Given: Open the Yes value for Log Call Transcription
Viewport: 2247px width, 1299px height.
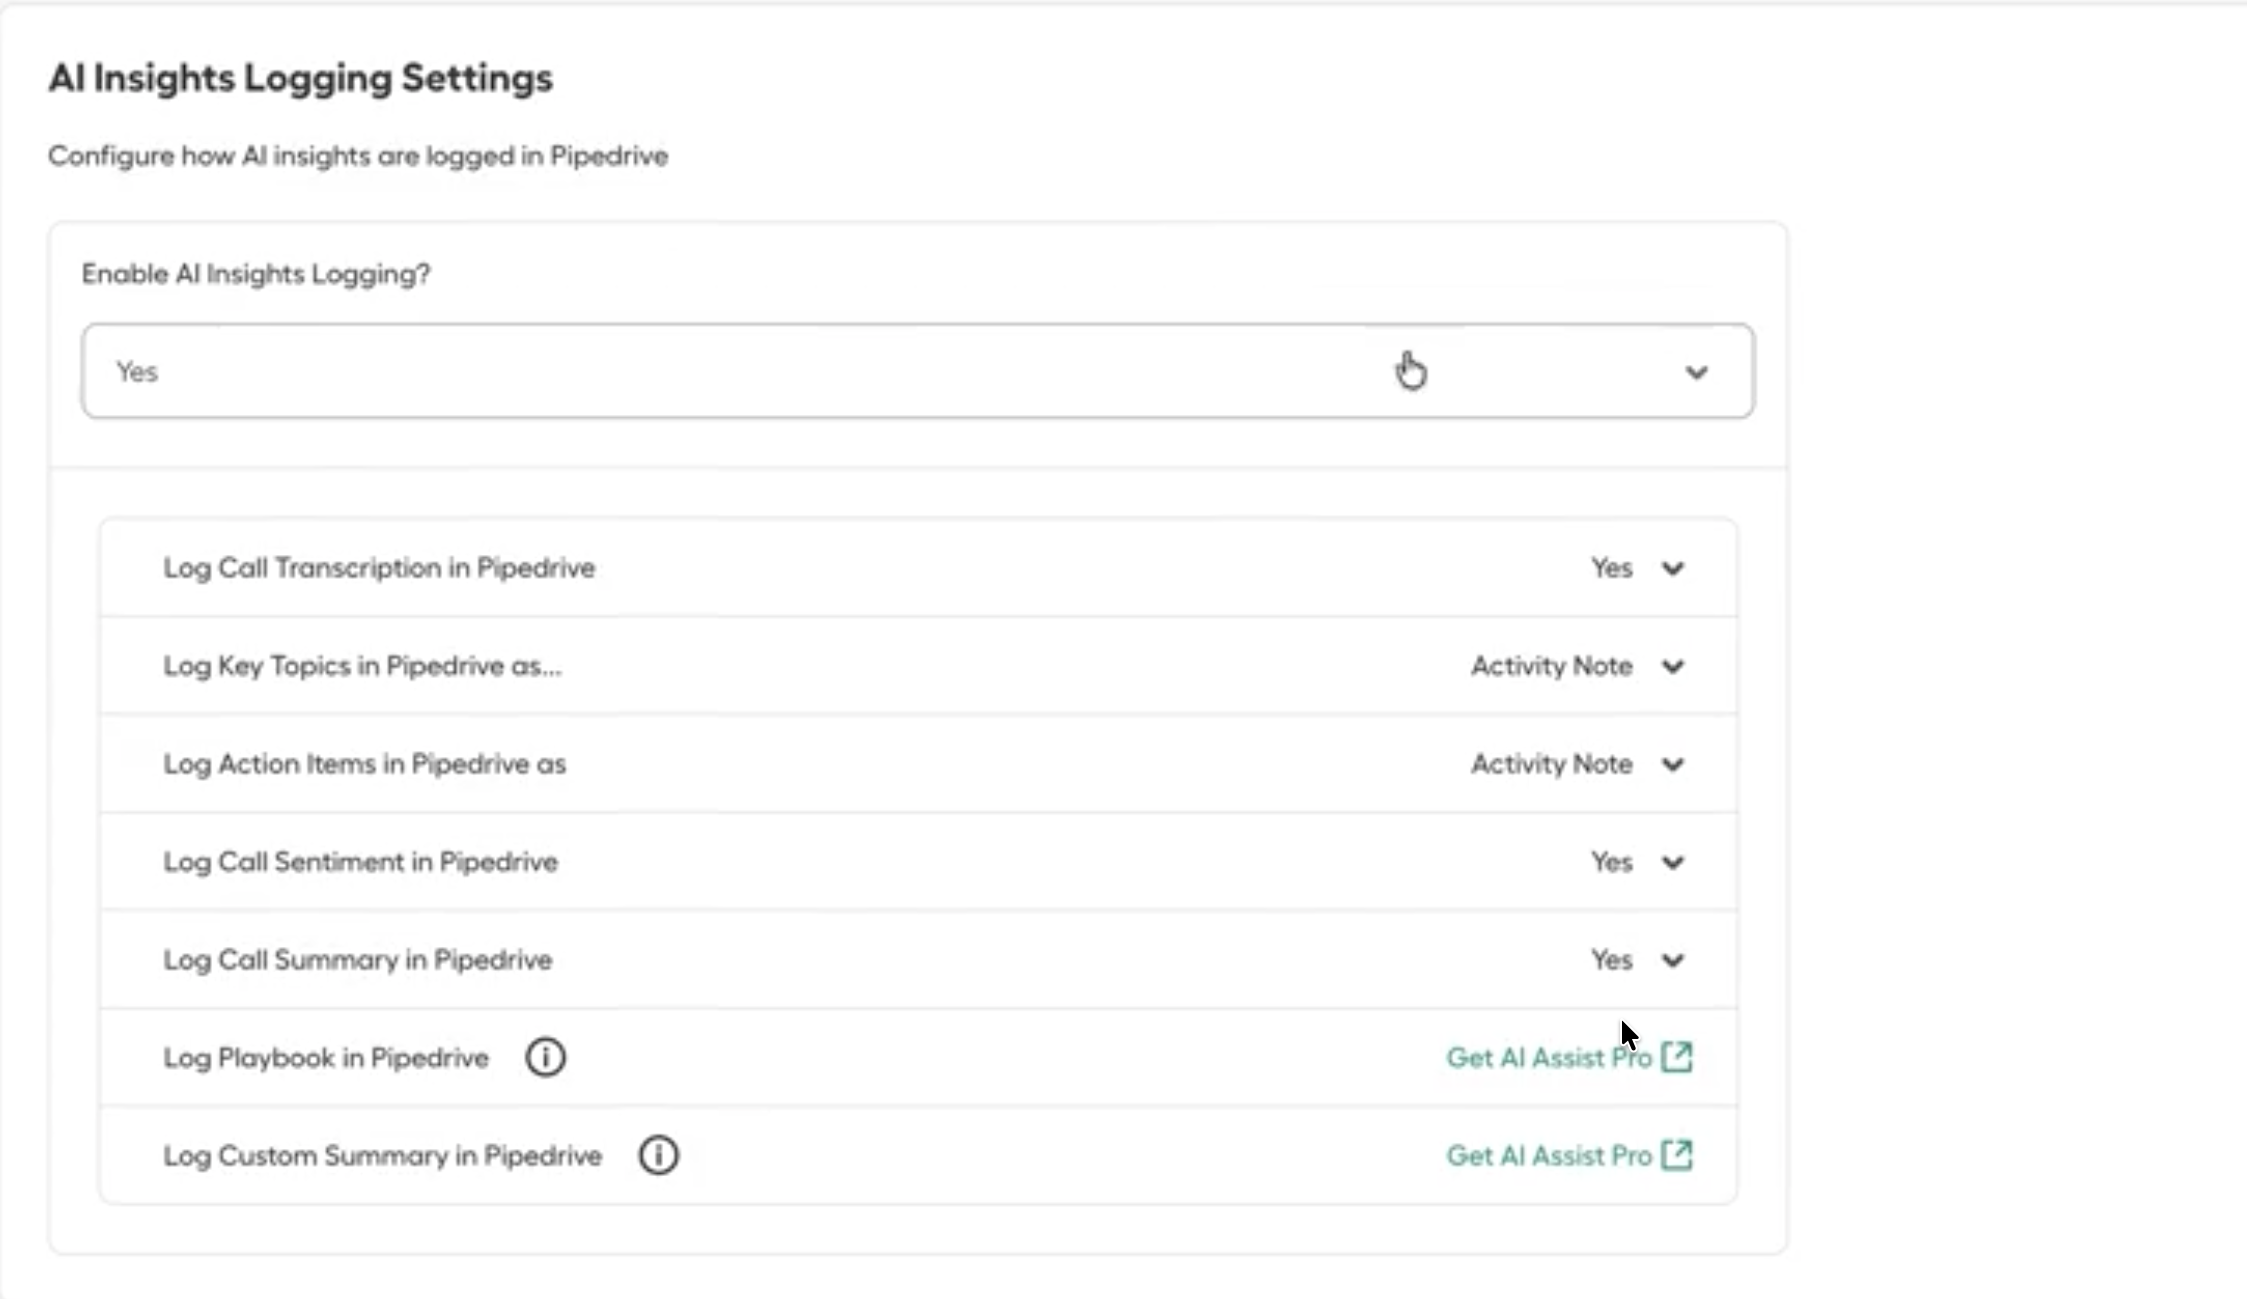Looking at the screenshot, I should tap(1611, 568).
